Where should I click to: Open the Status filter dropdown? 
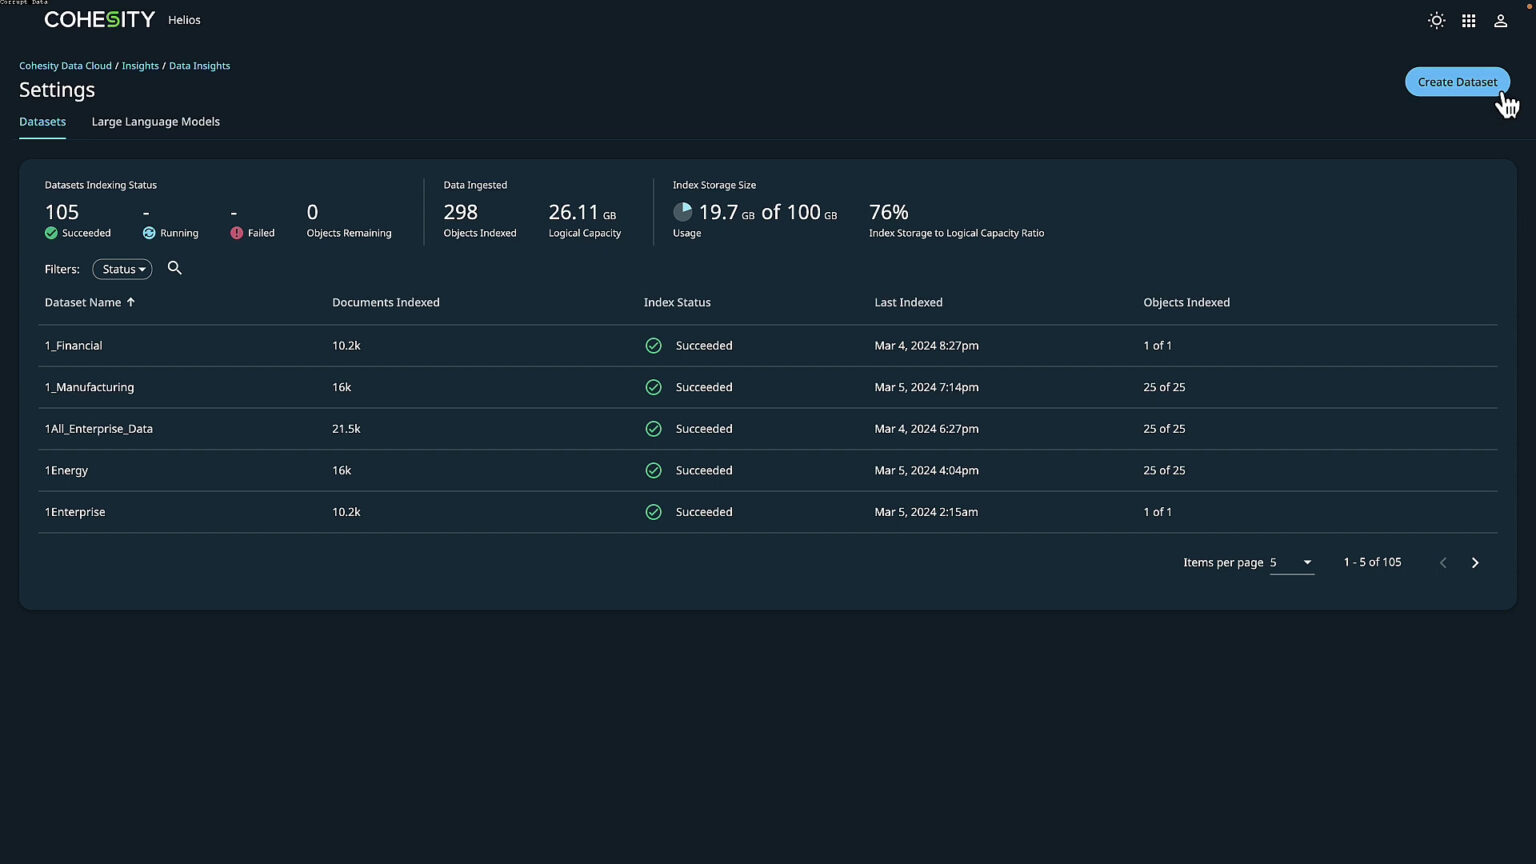[x=121, y=268]
